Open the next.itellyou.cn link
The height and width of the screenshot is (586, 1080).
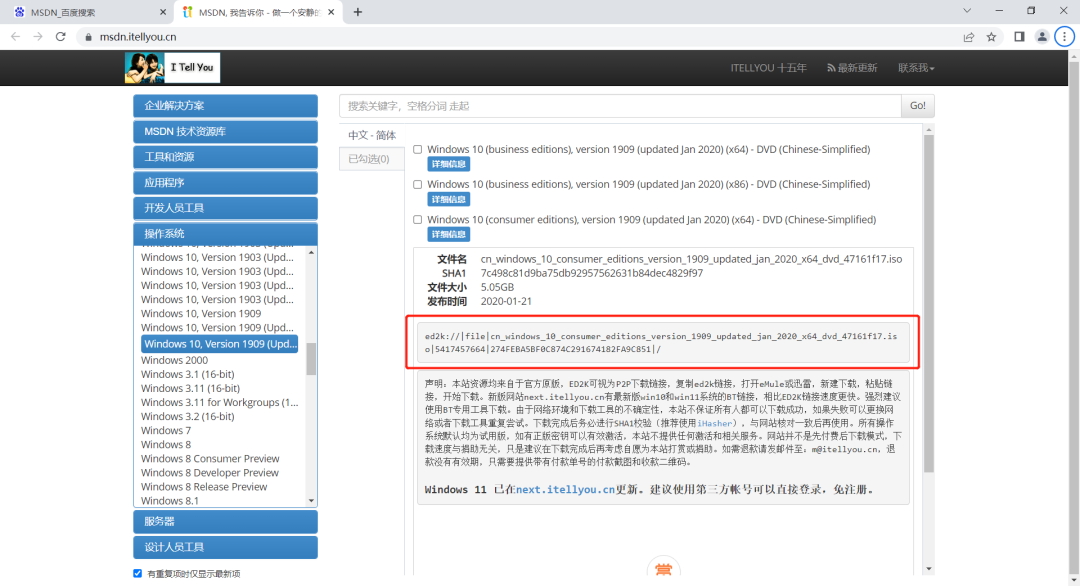coord(565,490)
